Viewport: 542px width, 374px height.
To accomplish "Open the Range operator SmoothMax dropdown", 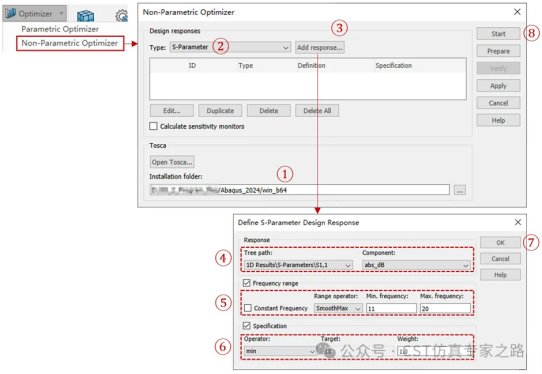I will (x=338, y=308).
